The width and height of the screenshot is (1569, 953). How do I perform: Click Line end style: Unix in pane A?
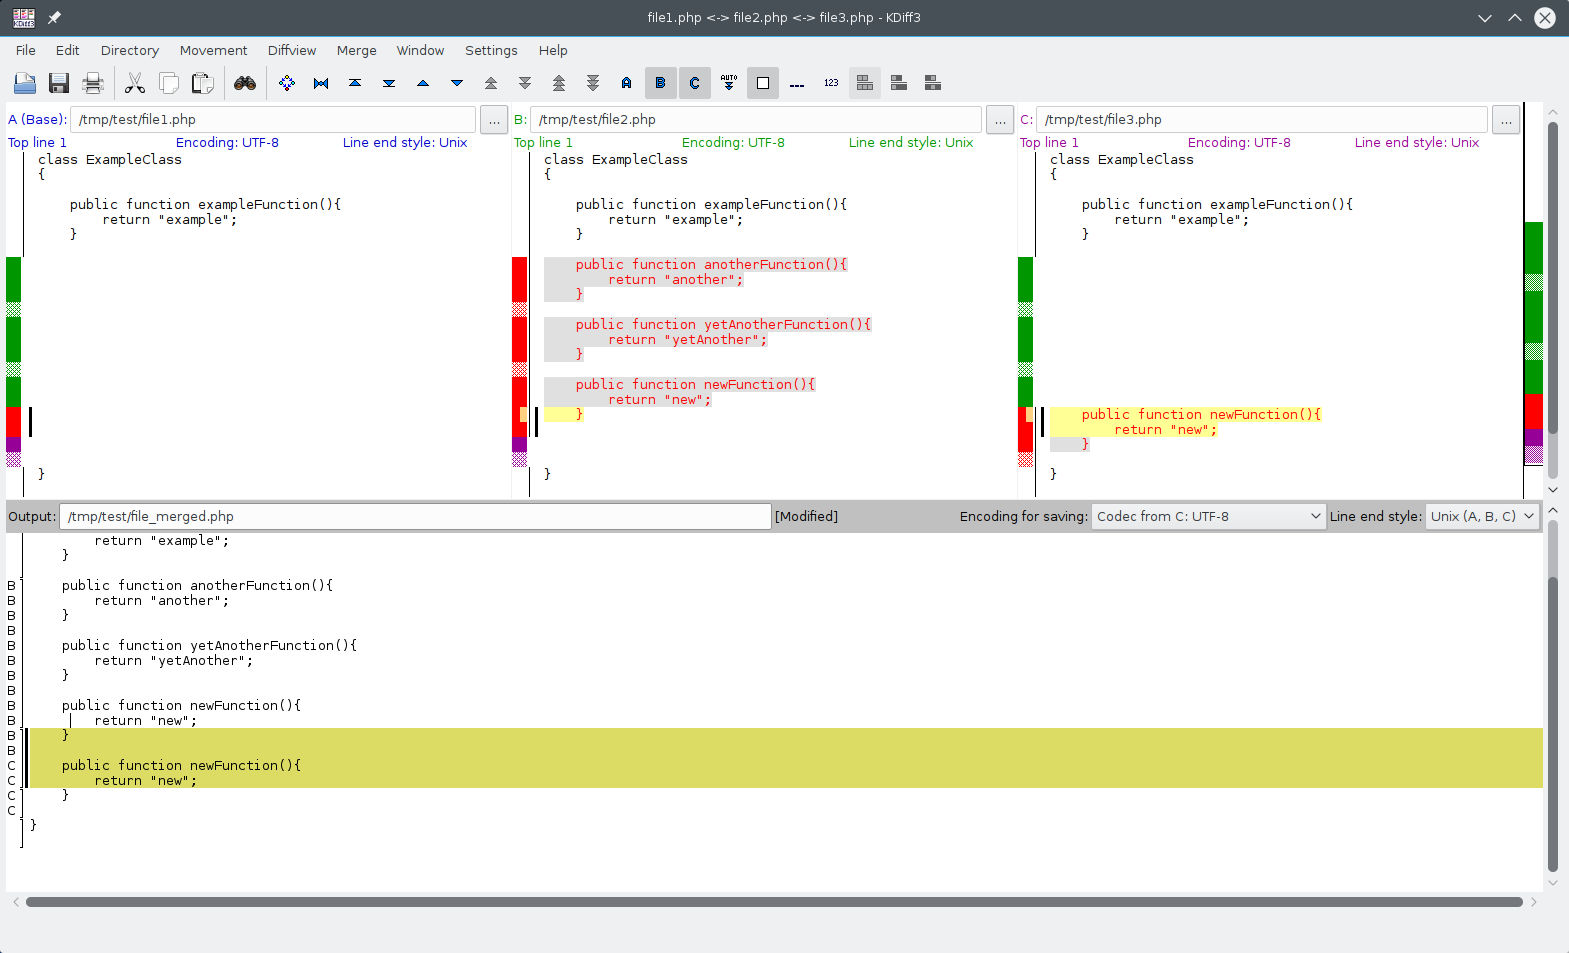click(405, 143)
